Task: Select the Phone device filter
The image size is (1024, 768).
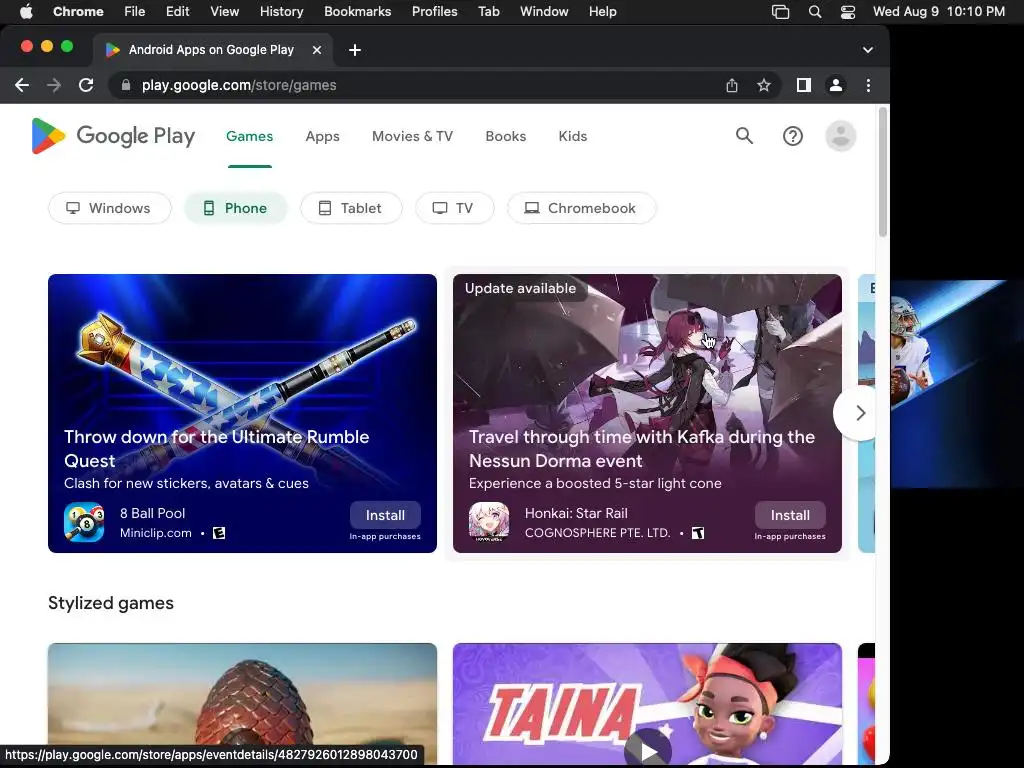Action: 236,208
